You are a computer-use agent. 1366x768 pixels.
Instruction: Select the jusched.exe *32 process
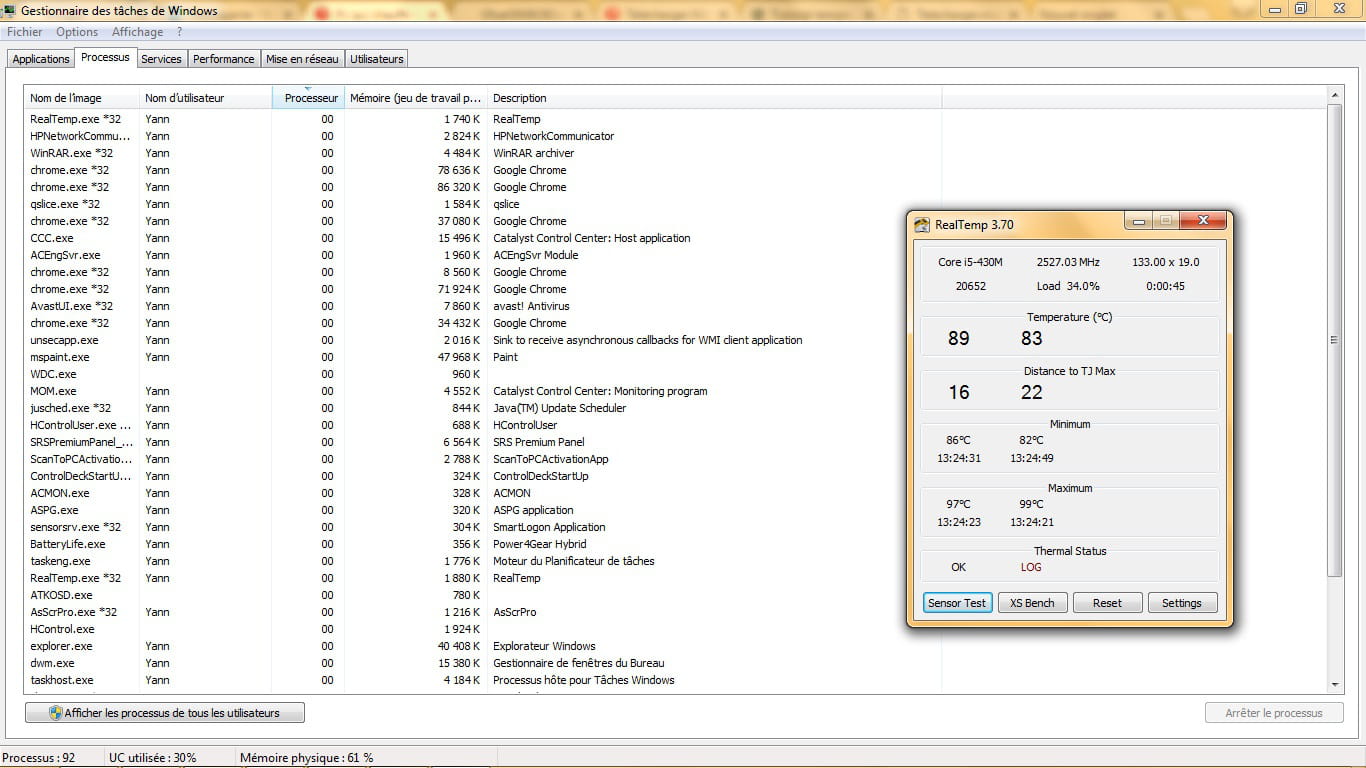point(483,408)
